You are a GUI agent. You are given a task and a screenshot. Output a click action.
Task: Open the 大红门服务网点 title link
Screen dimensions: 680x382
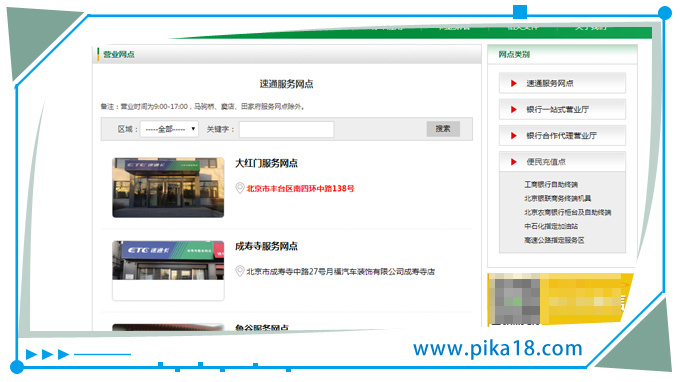pyautogui.click(x=266, y=163)
